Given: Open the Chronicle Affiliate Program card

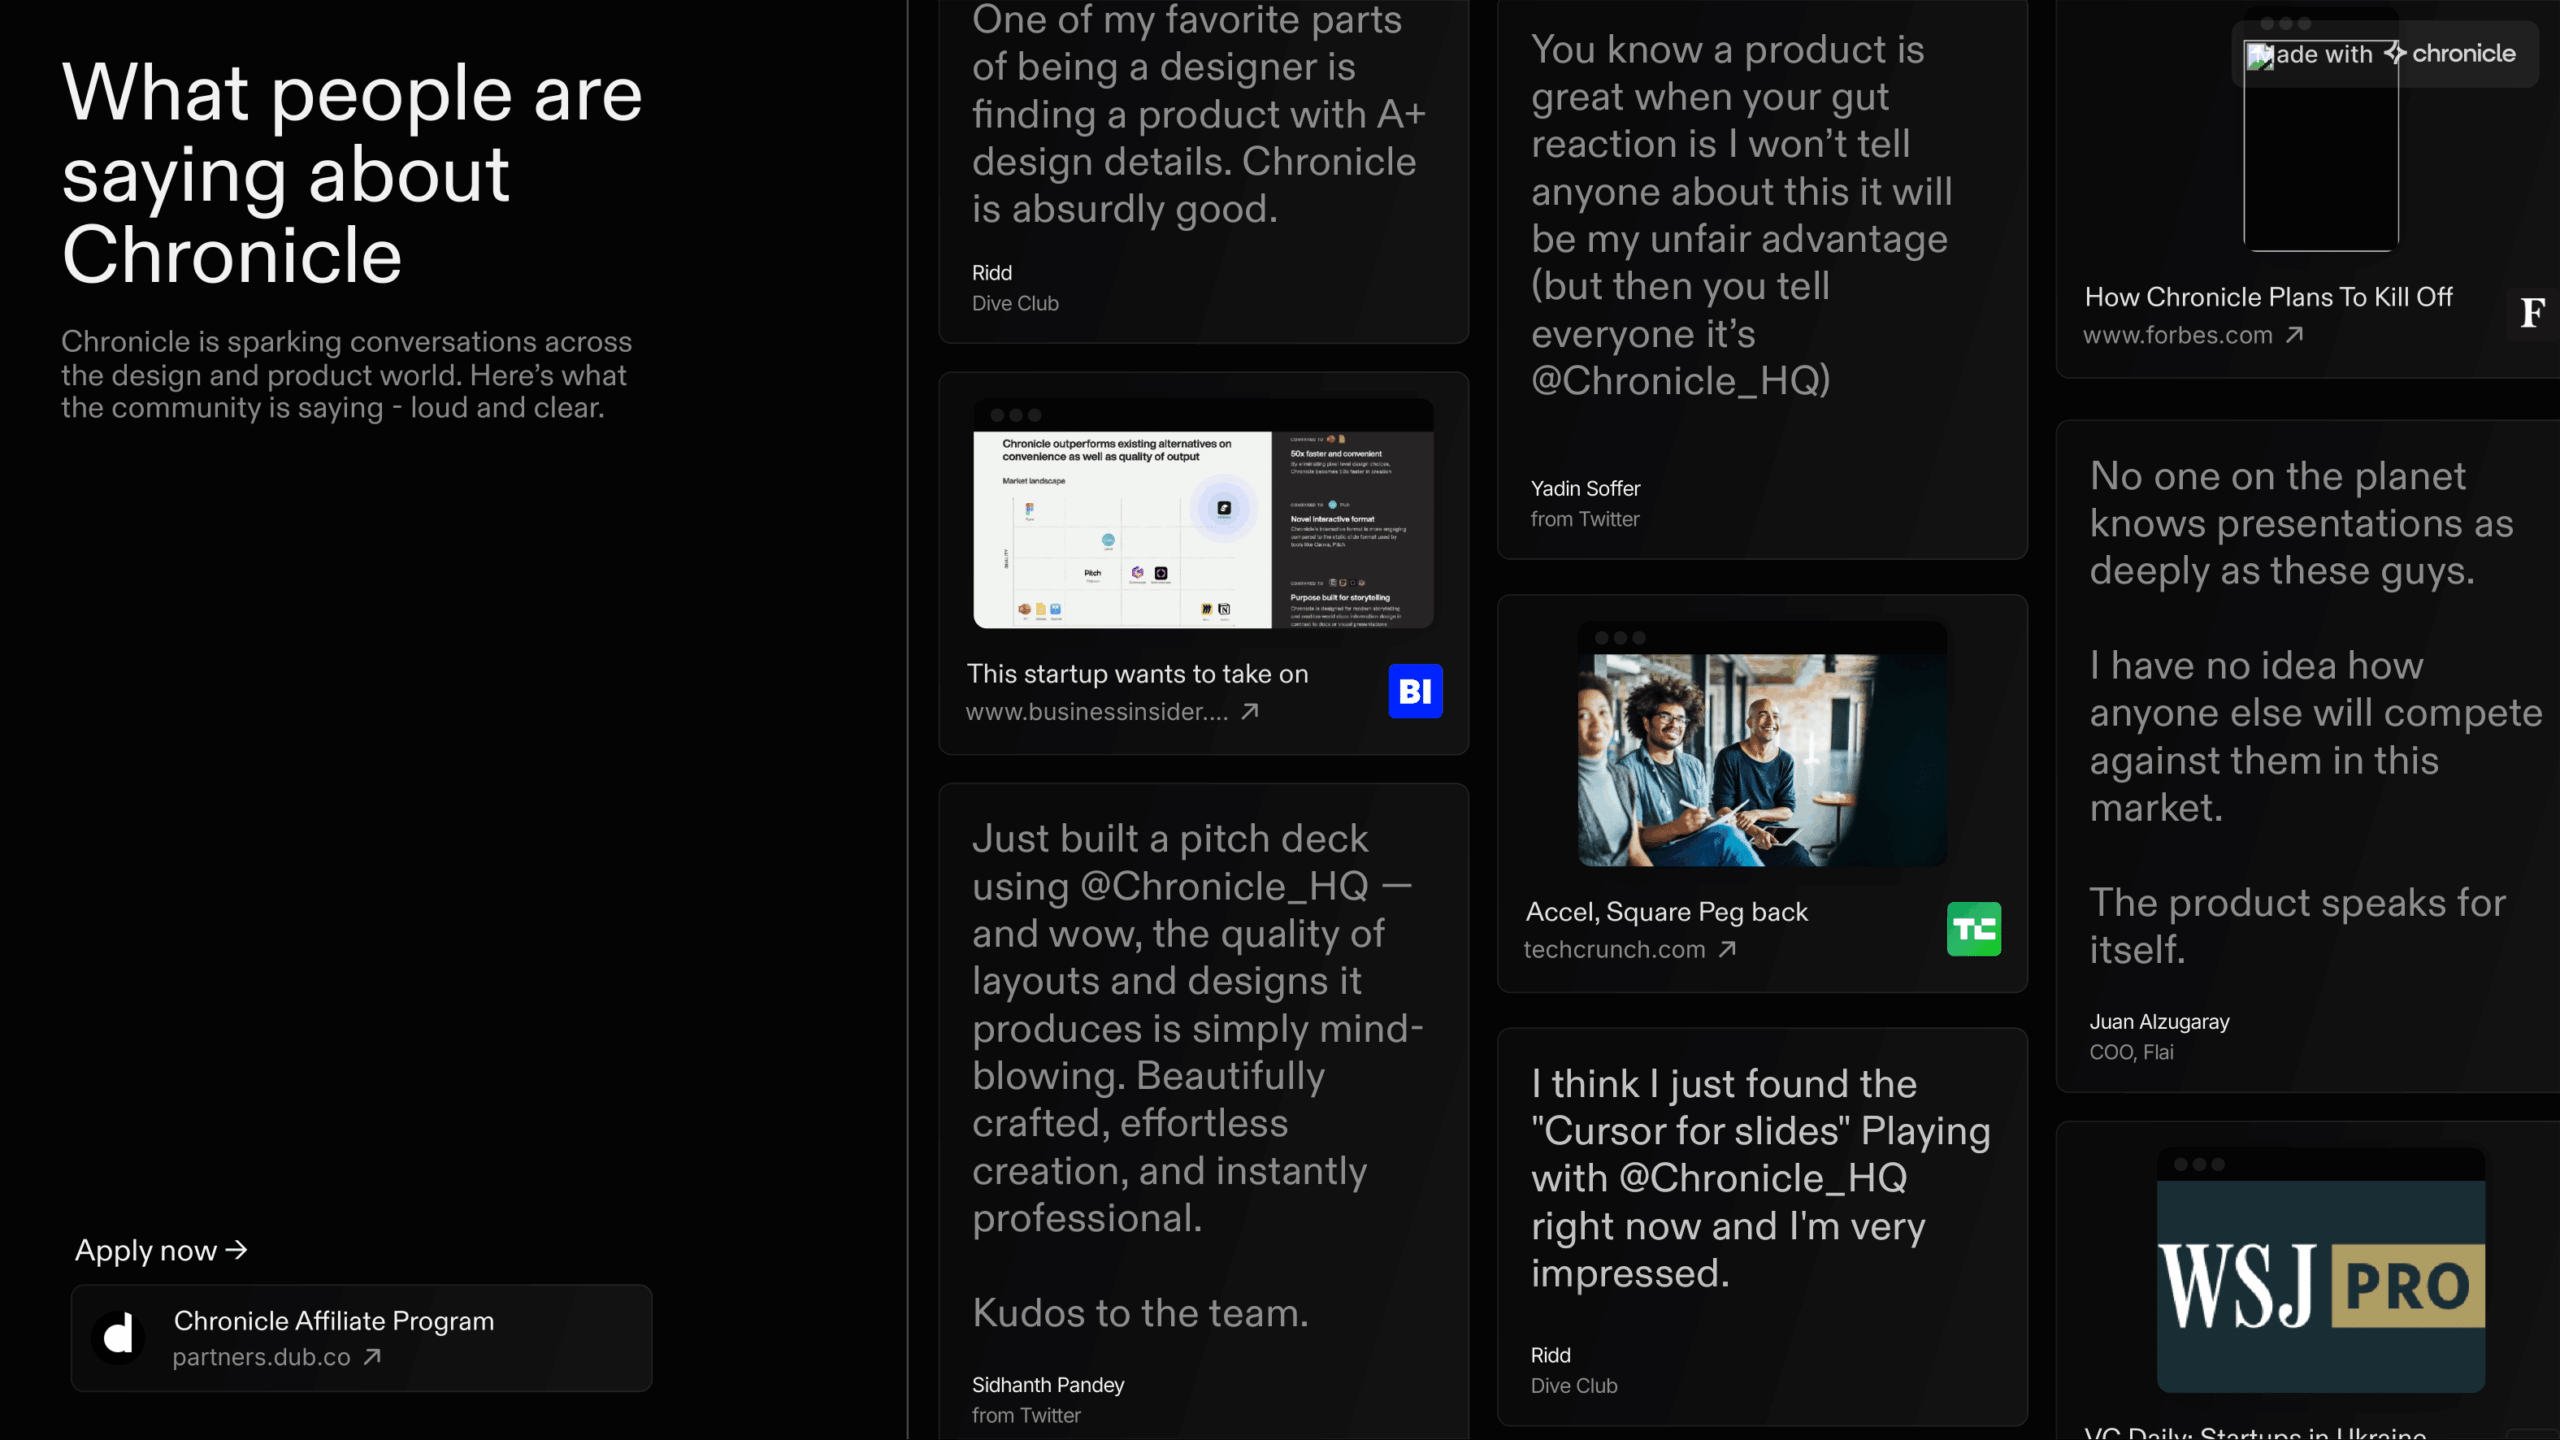Looking at the screenshot, I should 361,1338.
